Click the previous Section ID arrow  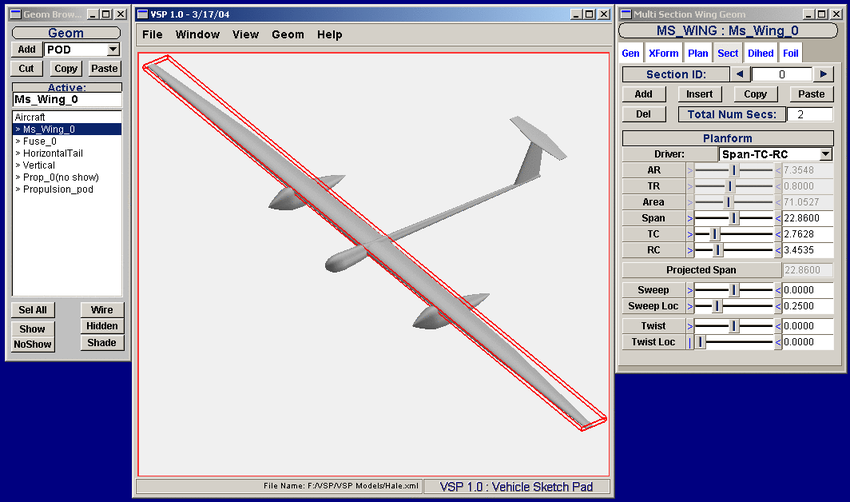(x=739, y=74)
